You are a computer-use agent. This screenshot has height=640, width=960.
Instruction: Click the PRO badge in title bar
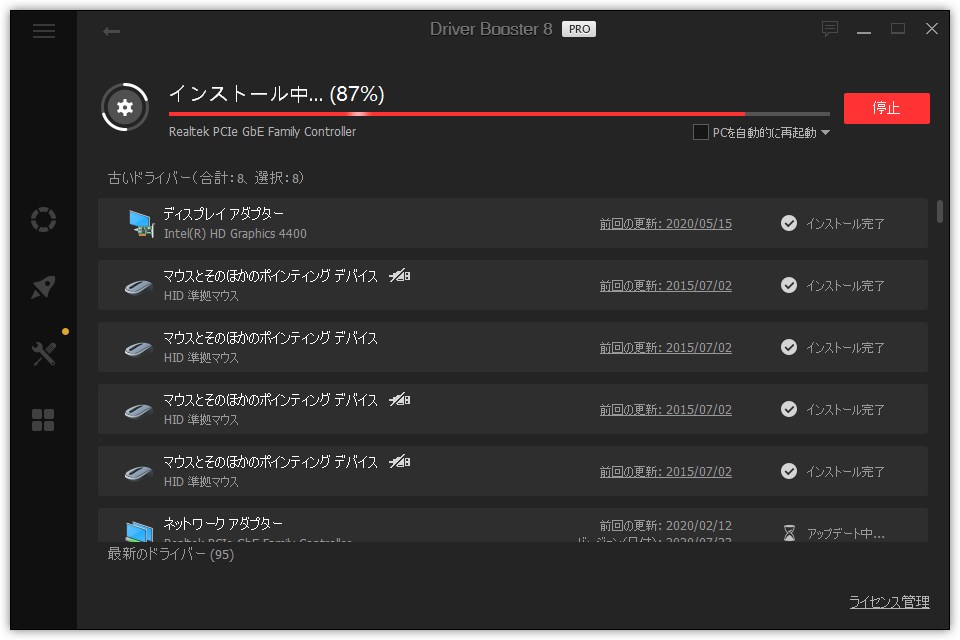[x=579, y=29]
